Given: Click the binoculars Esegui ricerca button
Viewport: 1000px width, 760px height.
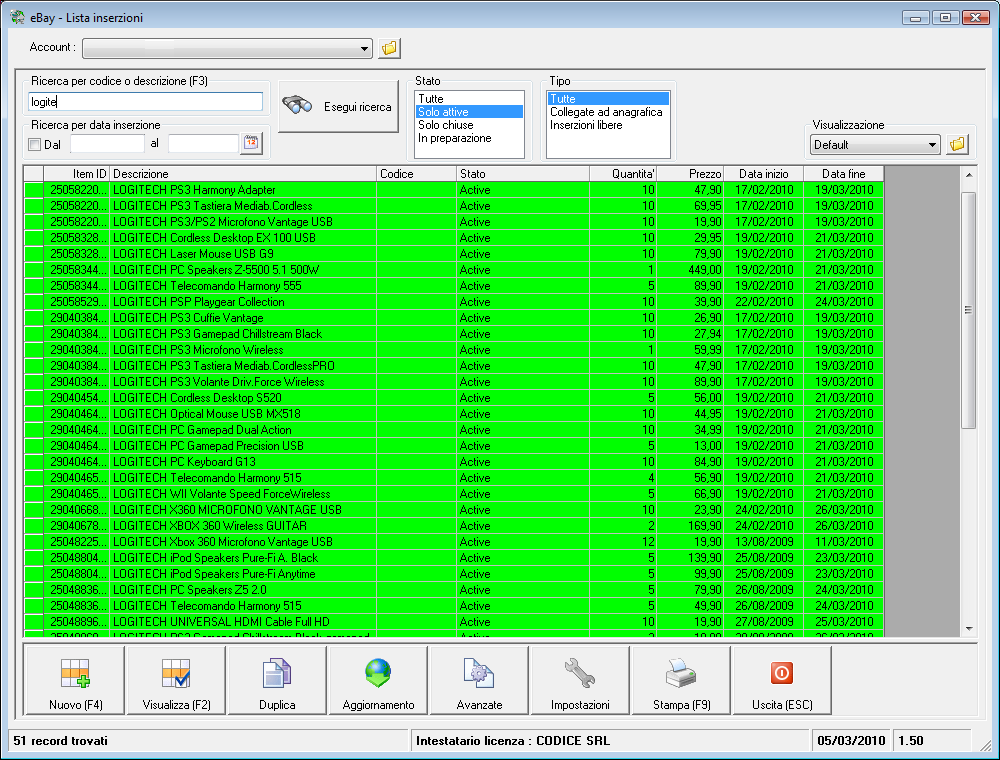Looking at the screenshot, I should 339,106.
